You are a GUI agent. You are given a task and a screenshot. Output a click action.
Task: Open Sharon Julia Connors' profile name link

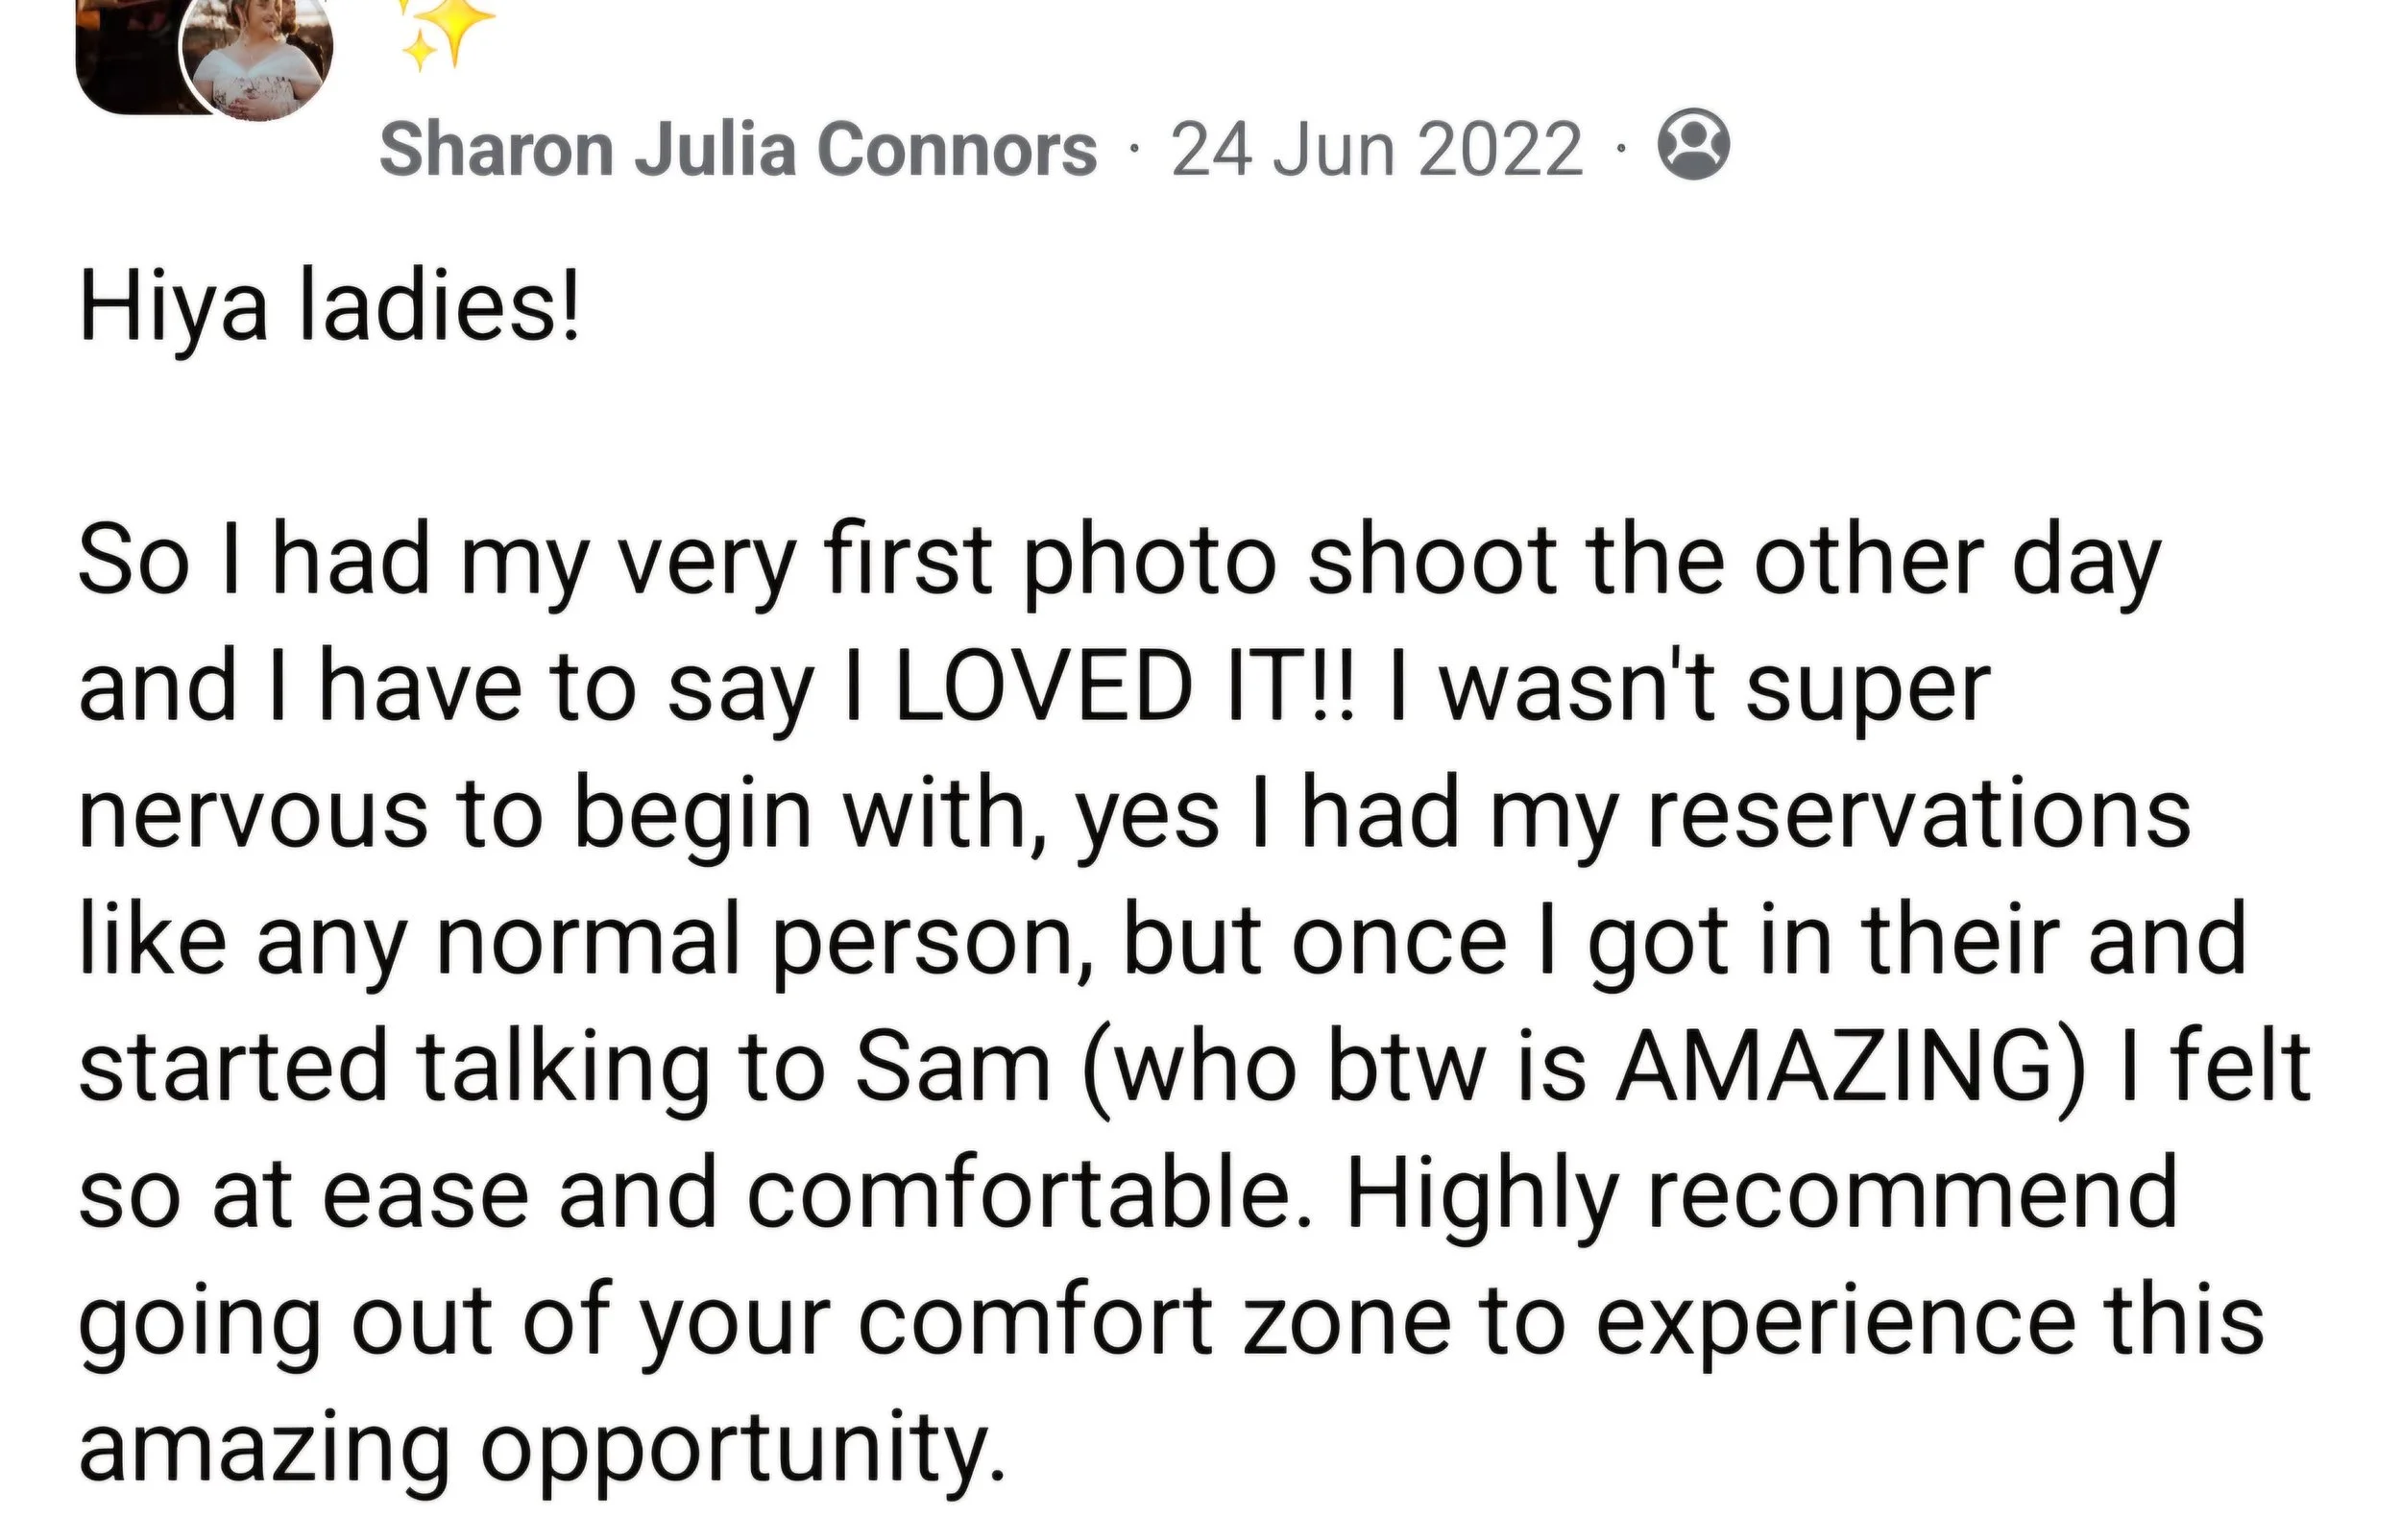click(738, 150)
